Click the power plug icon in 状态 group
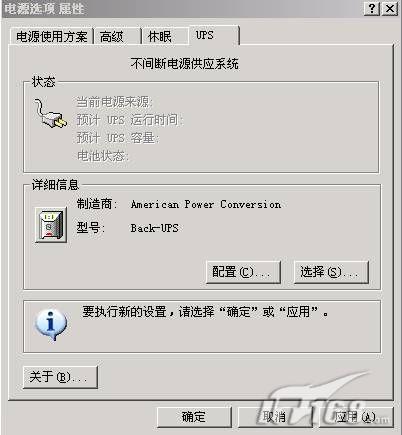This screenshot has width=402, height=435. coord(51,113)
